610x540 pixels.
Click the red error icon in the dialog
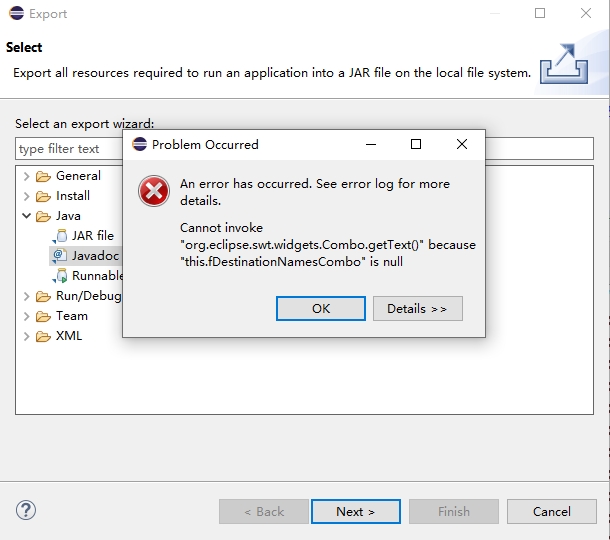[x=154, y=191]
